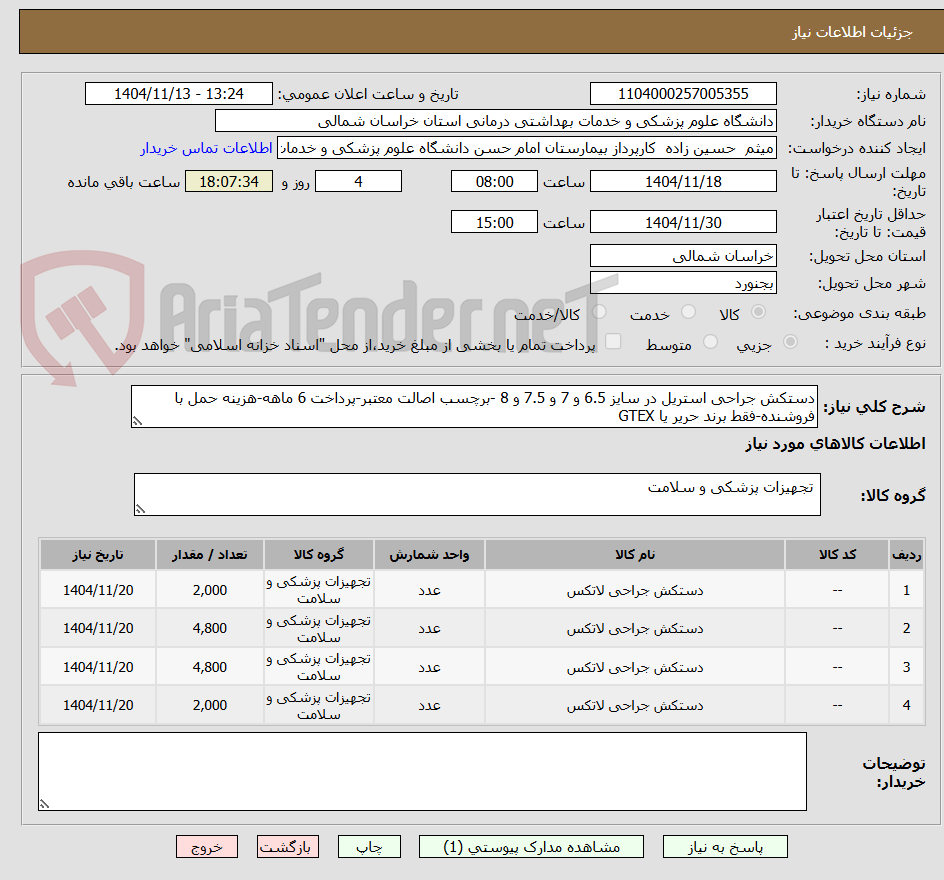The width and height of the screenshot is (944, 880).
Task: Click the remaining time counter 18:07:34
Action: (229, 181)
